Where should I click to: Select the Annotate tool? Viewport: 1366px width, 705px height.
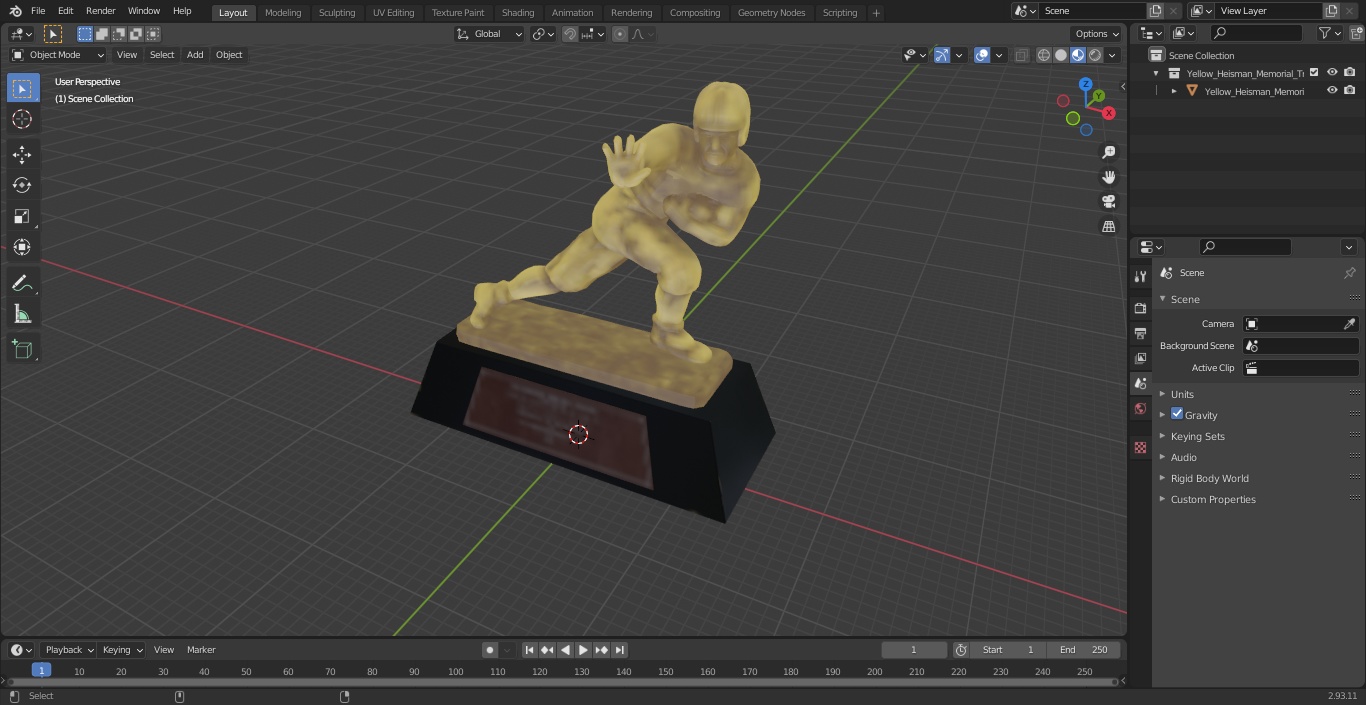(x=22, y=284)
